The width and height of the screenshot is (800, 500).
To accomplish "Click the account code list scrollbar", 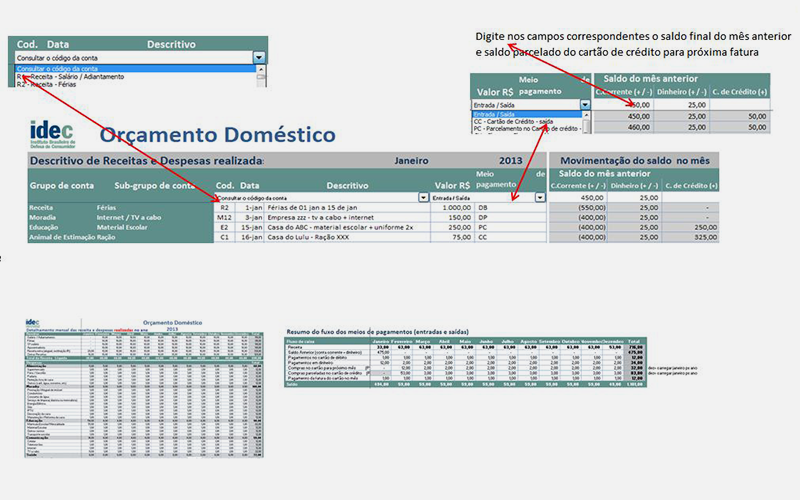I will 259,76.
